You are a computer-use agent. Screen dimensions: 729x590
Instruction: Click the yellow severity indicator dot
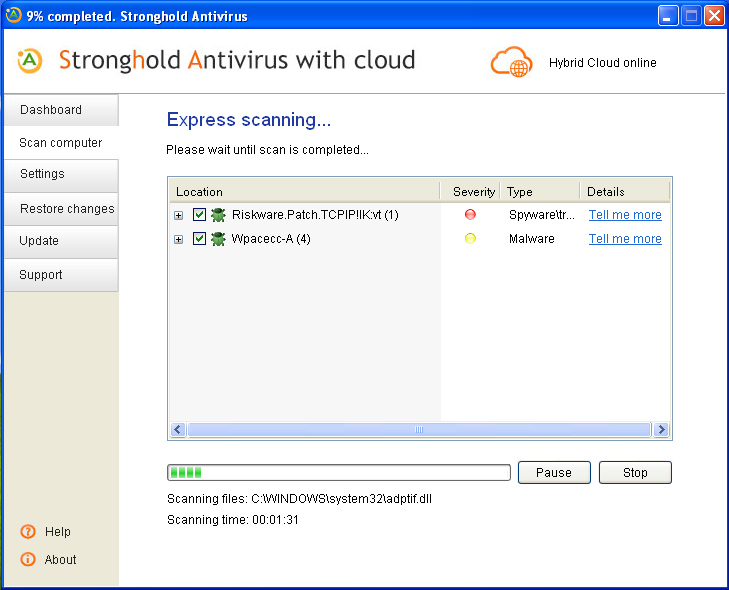point(470,239)
